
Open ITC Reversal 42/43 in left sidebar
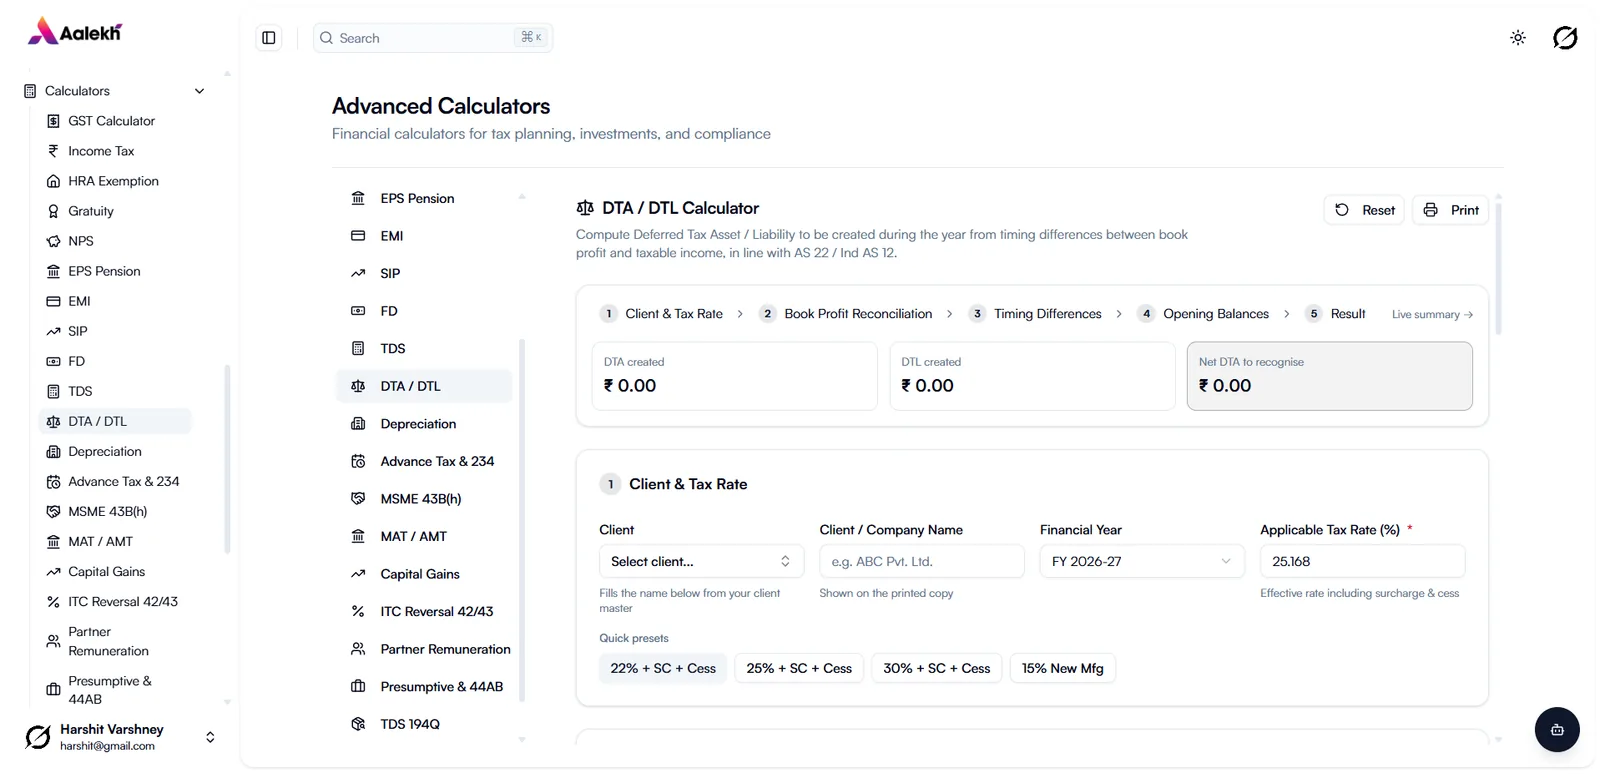[114, 601]
